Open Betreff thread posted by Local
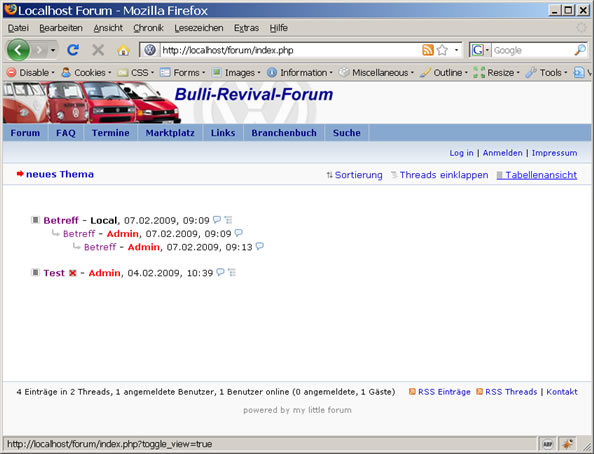 61,220
